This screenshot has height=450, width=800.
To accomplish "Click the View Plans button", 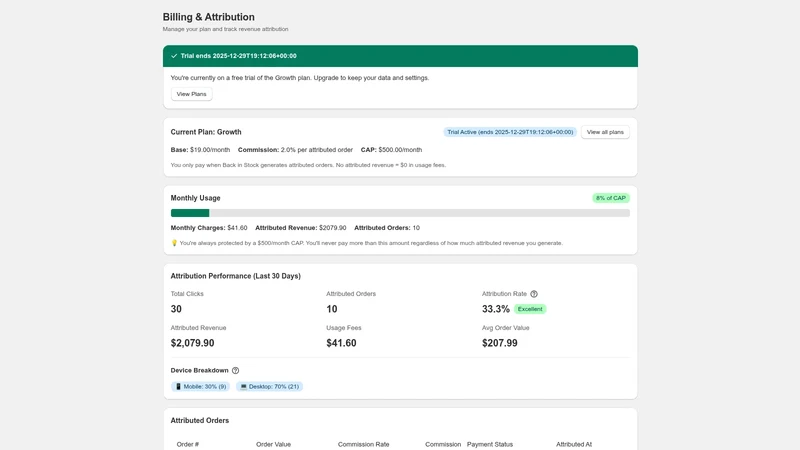I will 191,94.
